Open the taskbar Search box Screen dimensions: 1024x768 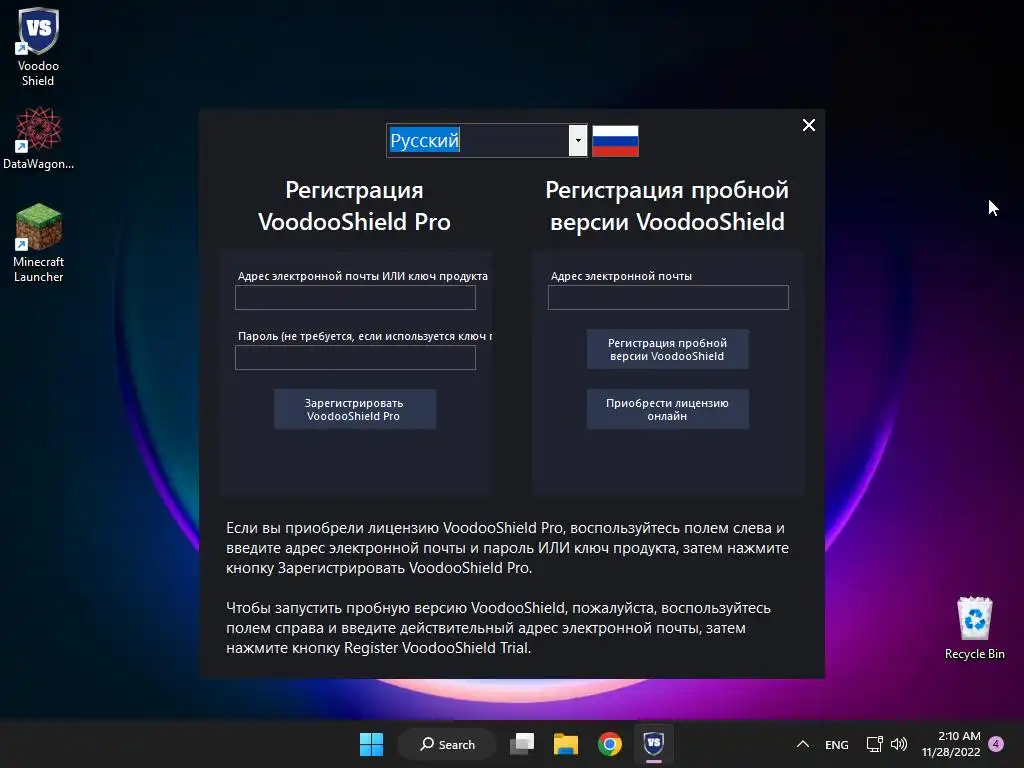(x=447, y=744)
